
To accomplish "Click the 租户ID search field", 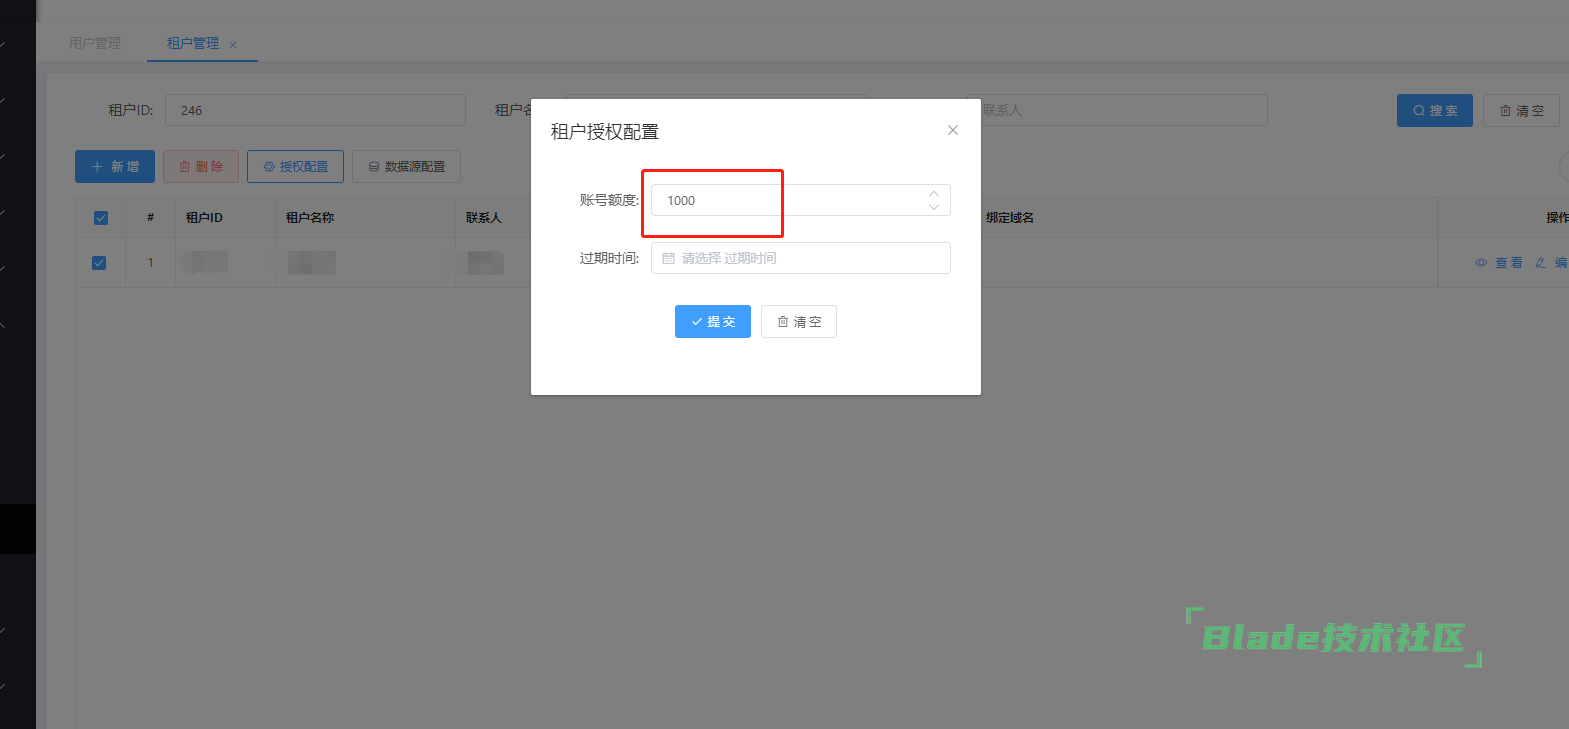I will point(315,110).
